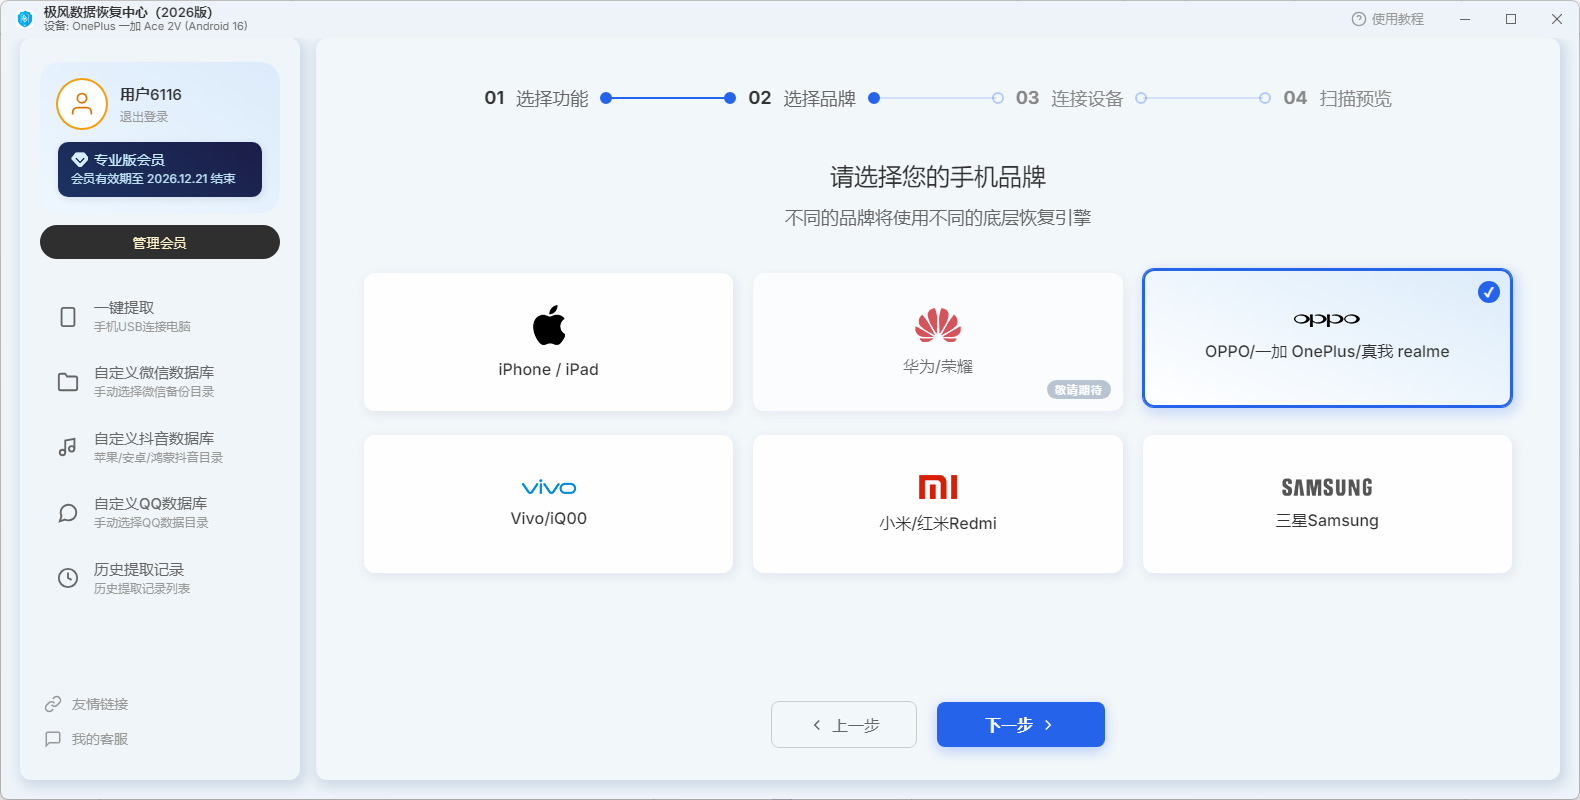Maximize the window
Viewport: 1580px width, 800px height.
(x=1511, y=19)
